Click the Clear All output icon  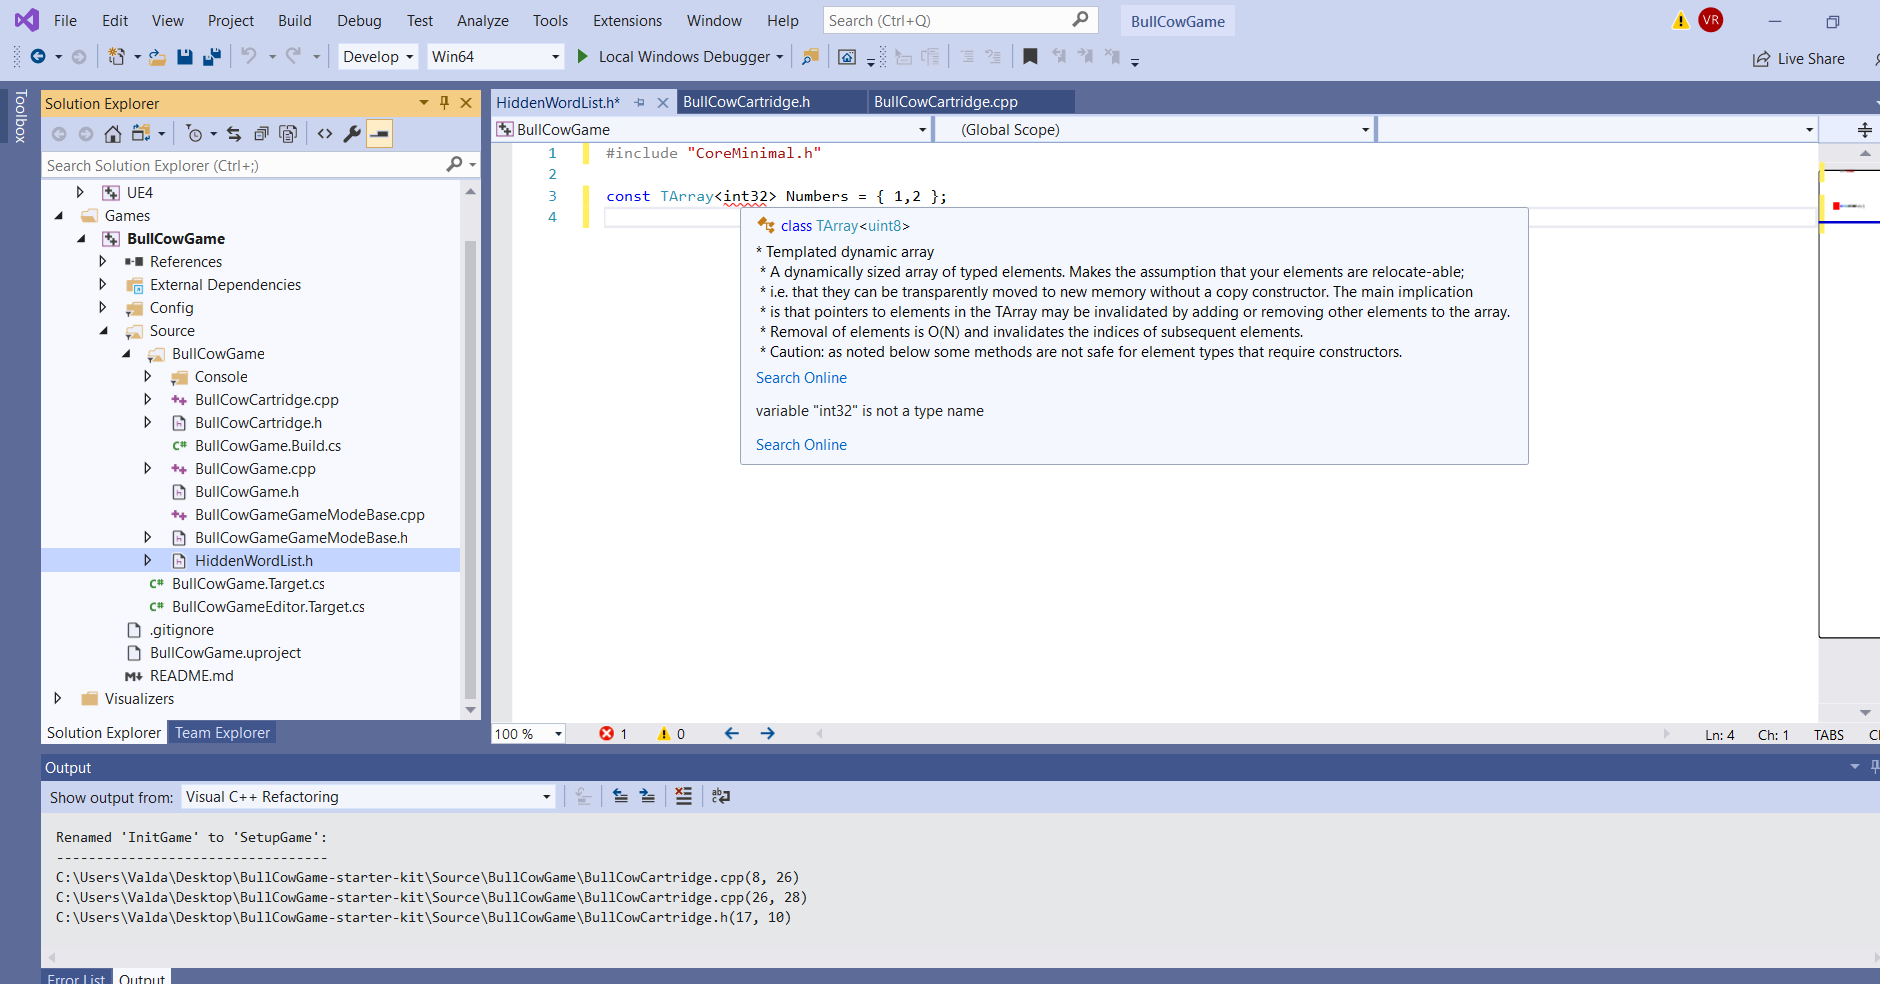tap(684, 797)
